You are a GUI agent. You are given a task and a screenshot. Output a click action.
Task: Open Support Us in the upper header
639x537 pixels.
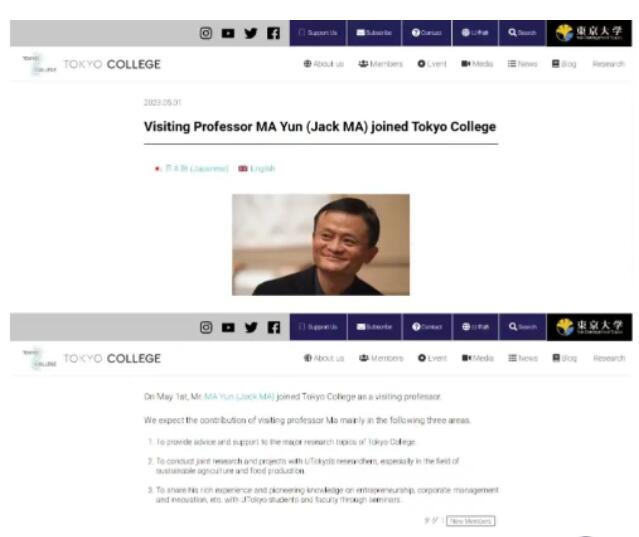pos(318,33)
